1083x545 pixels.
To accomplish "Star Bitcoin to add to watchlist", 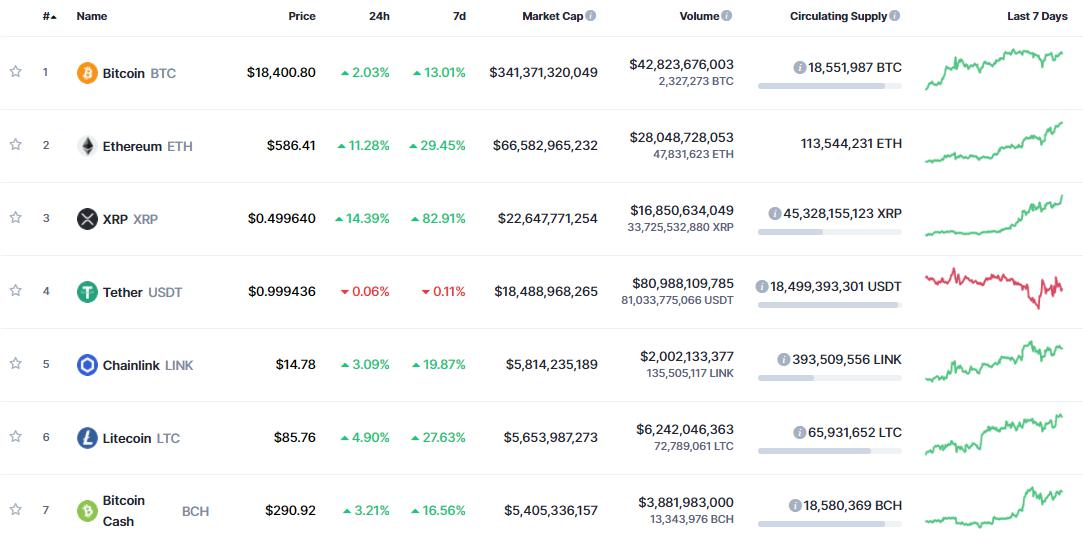I will tap(16, 72).
